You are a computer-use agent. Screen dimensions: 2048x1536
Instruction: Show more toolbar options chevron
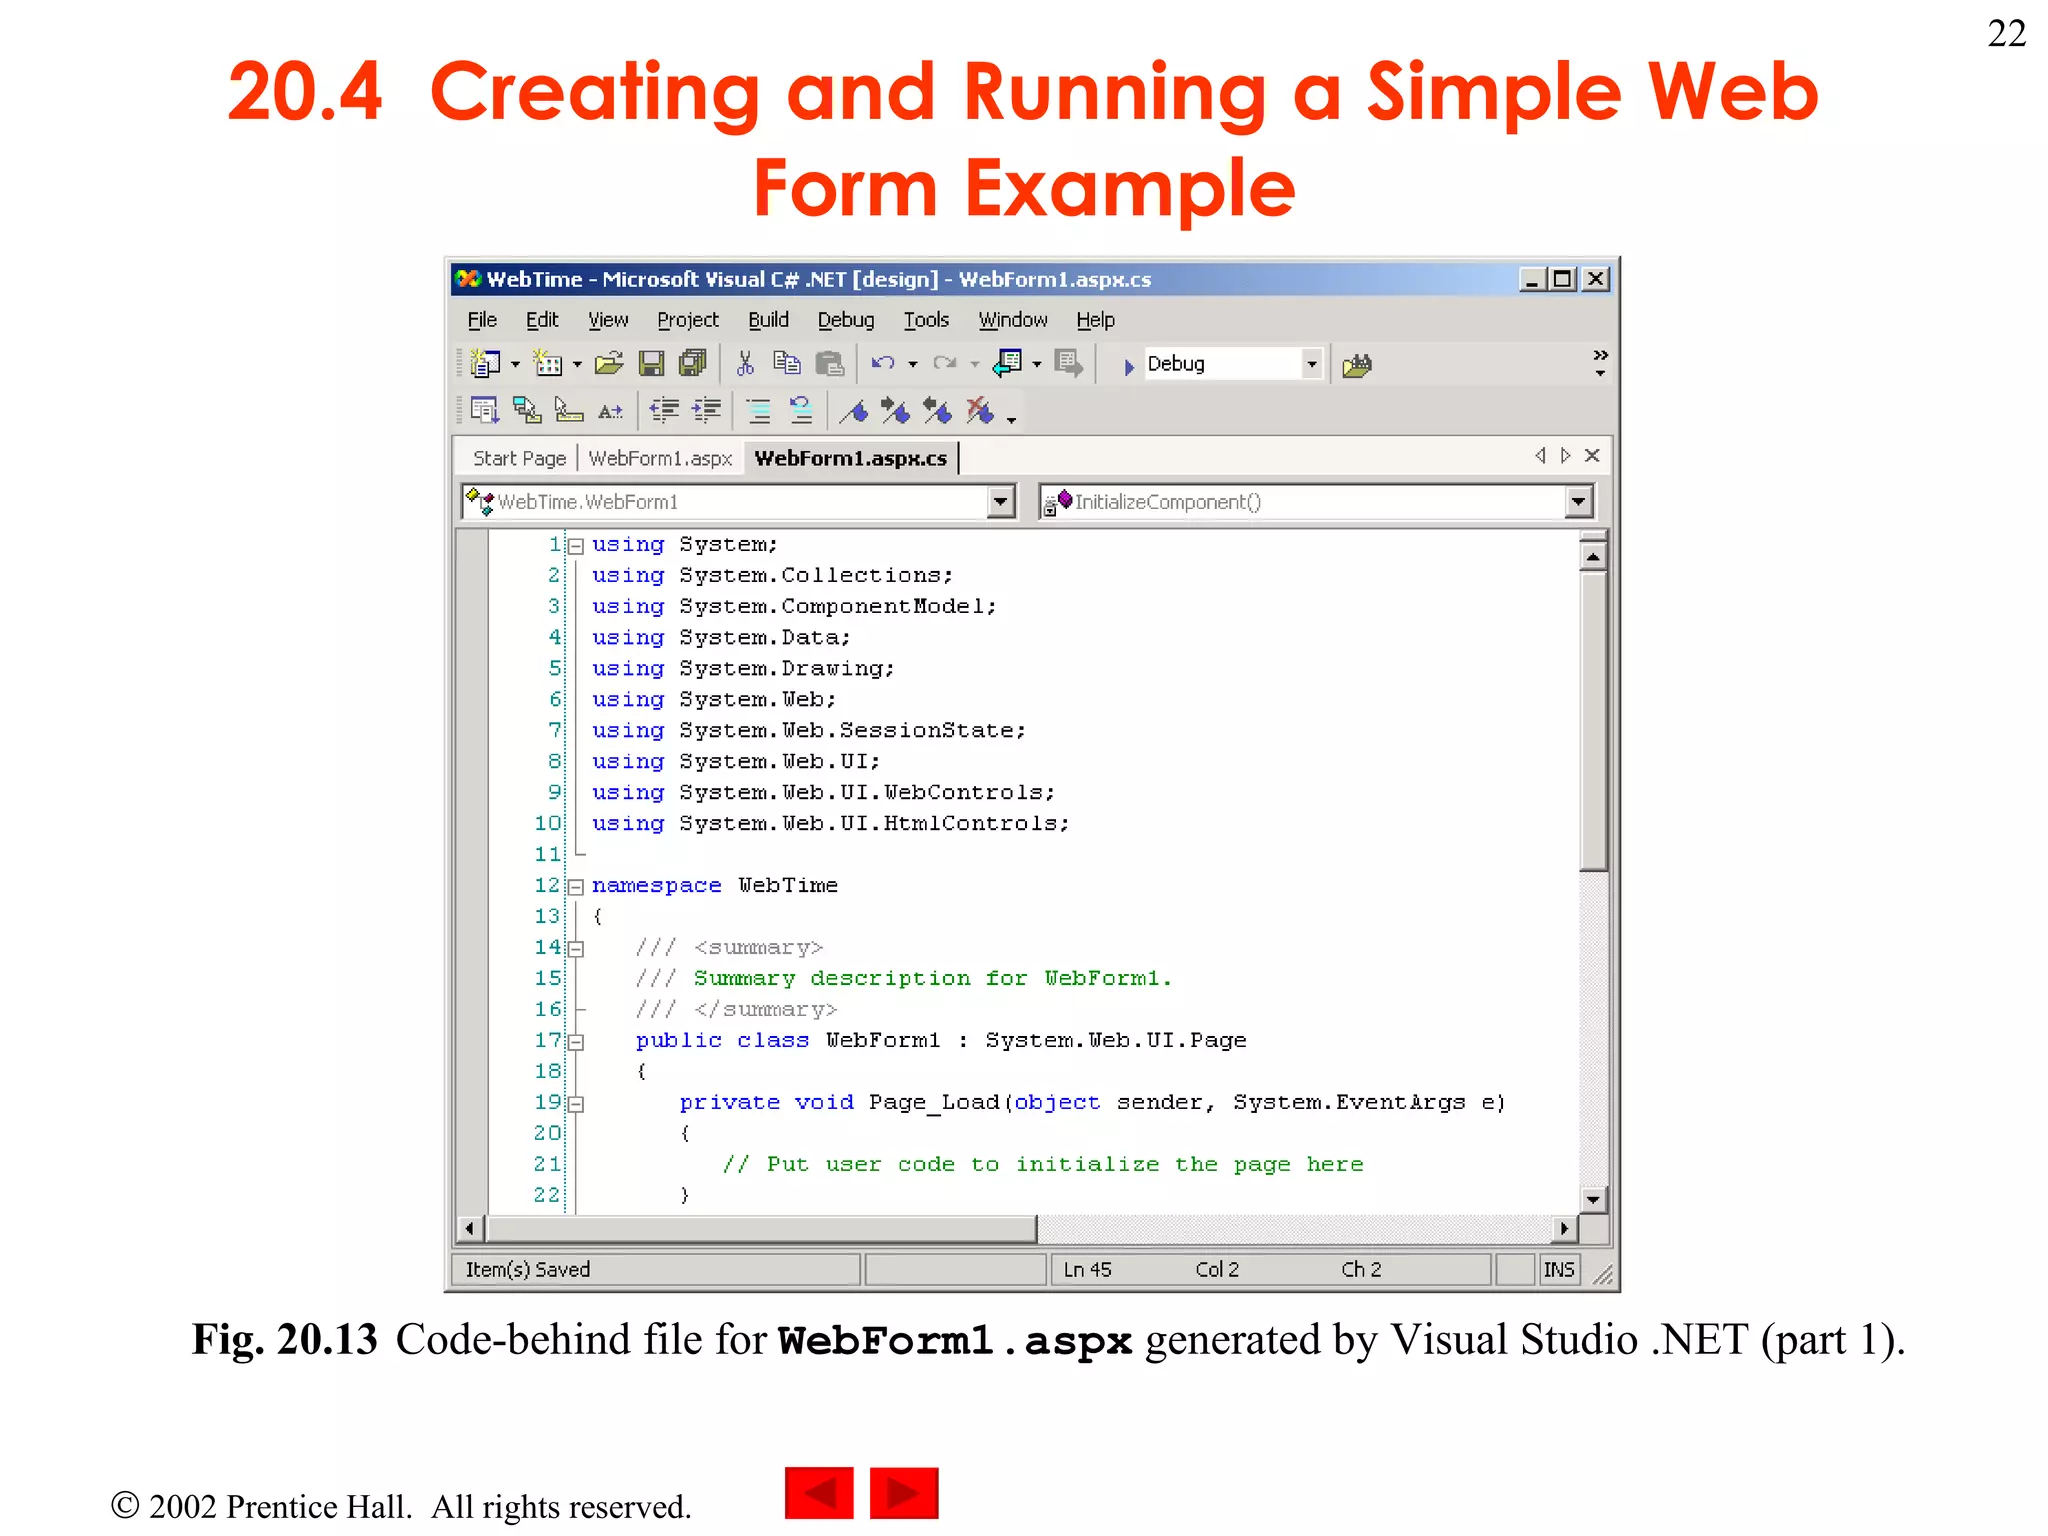point(1600,363)
